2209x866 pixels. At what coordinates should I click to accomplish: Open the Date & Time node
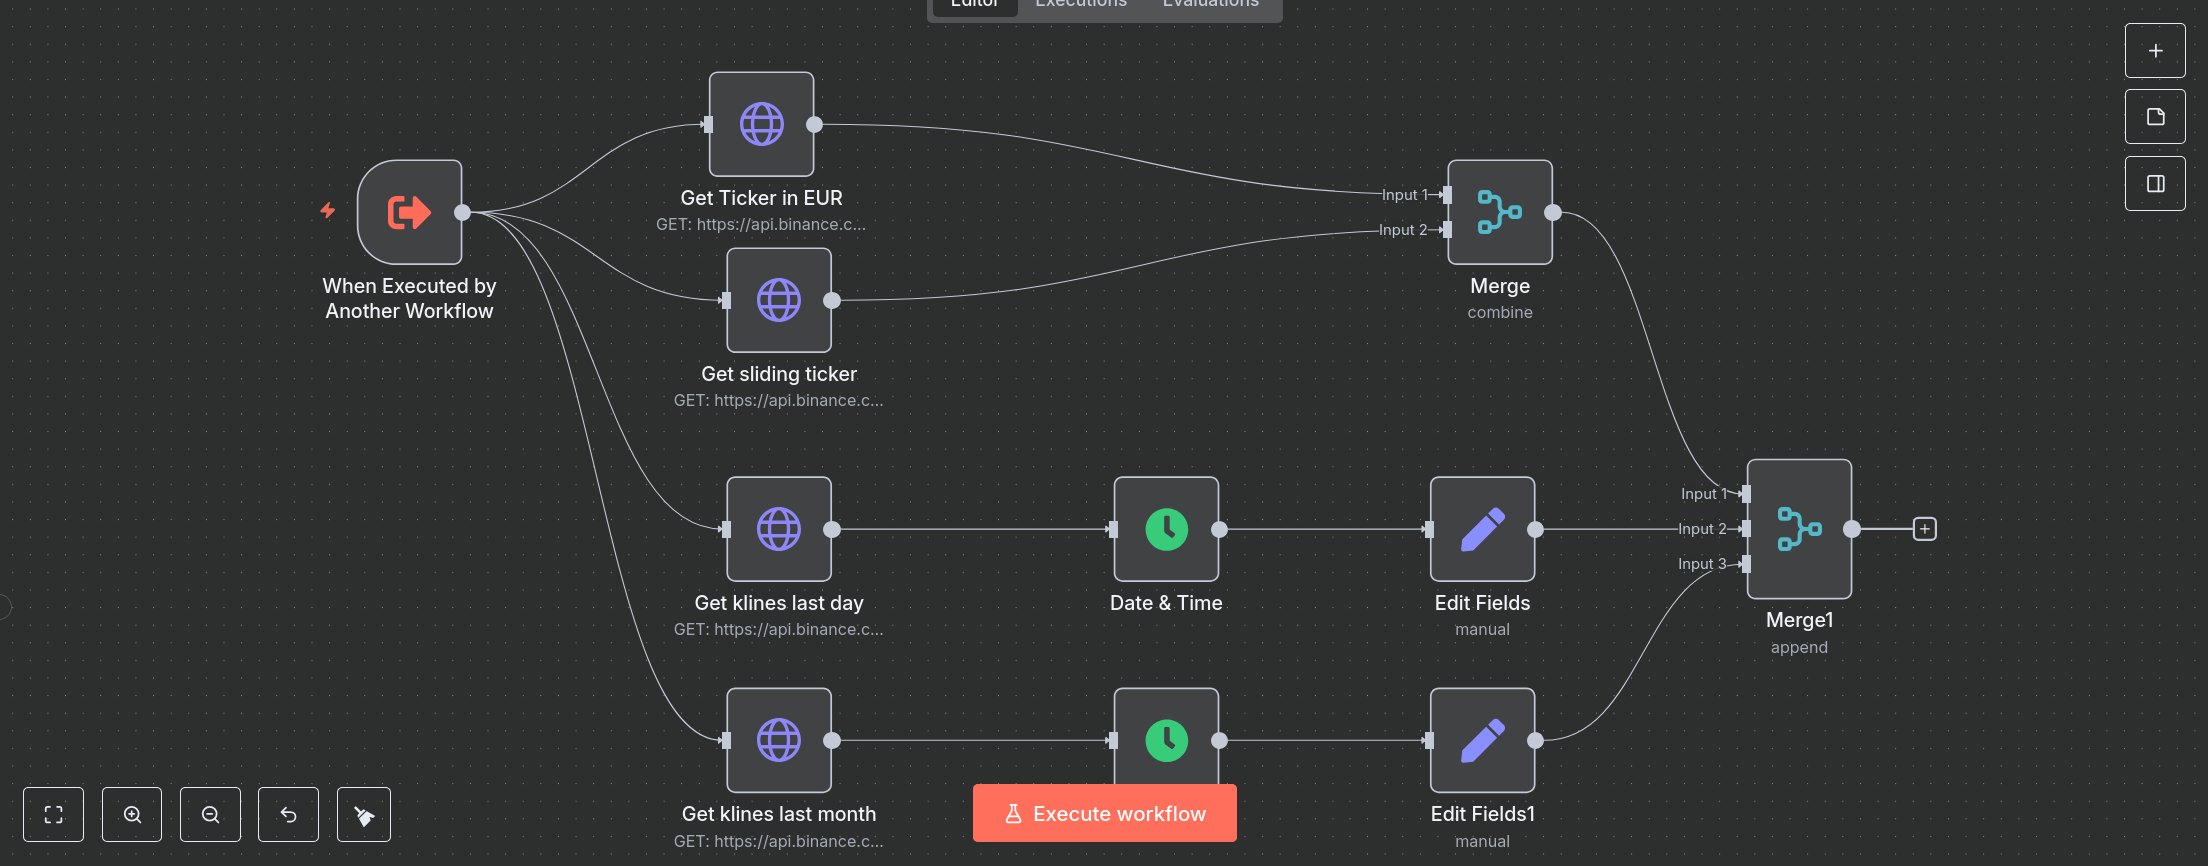(x=1166, y=529)
